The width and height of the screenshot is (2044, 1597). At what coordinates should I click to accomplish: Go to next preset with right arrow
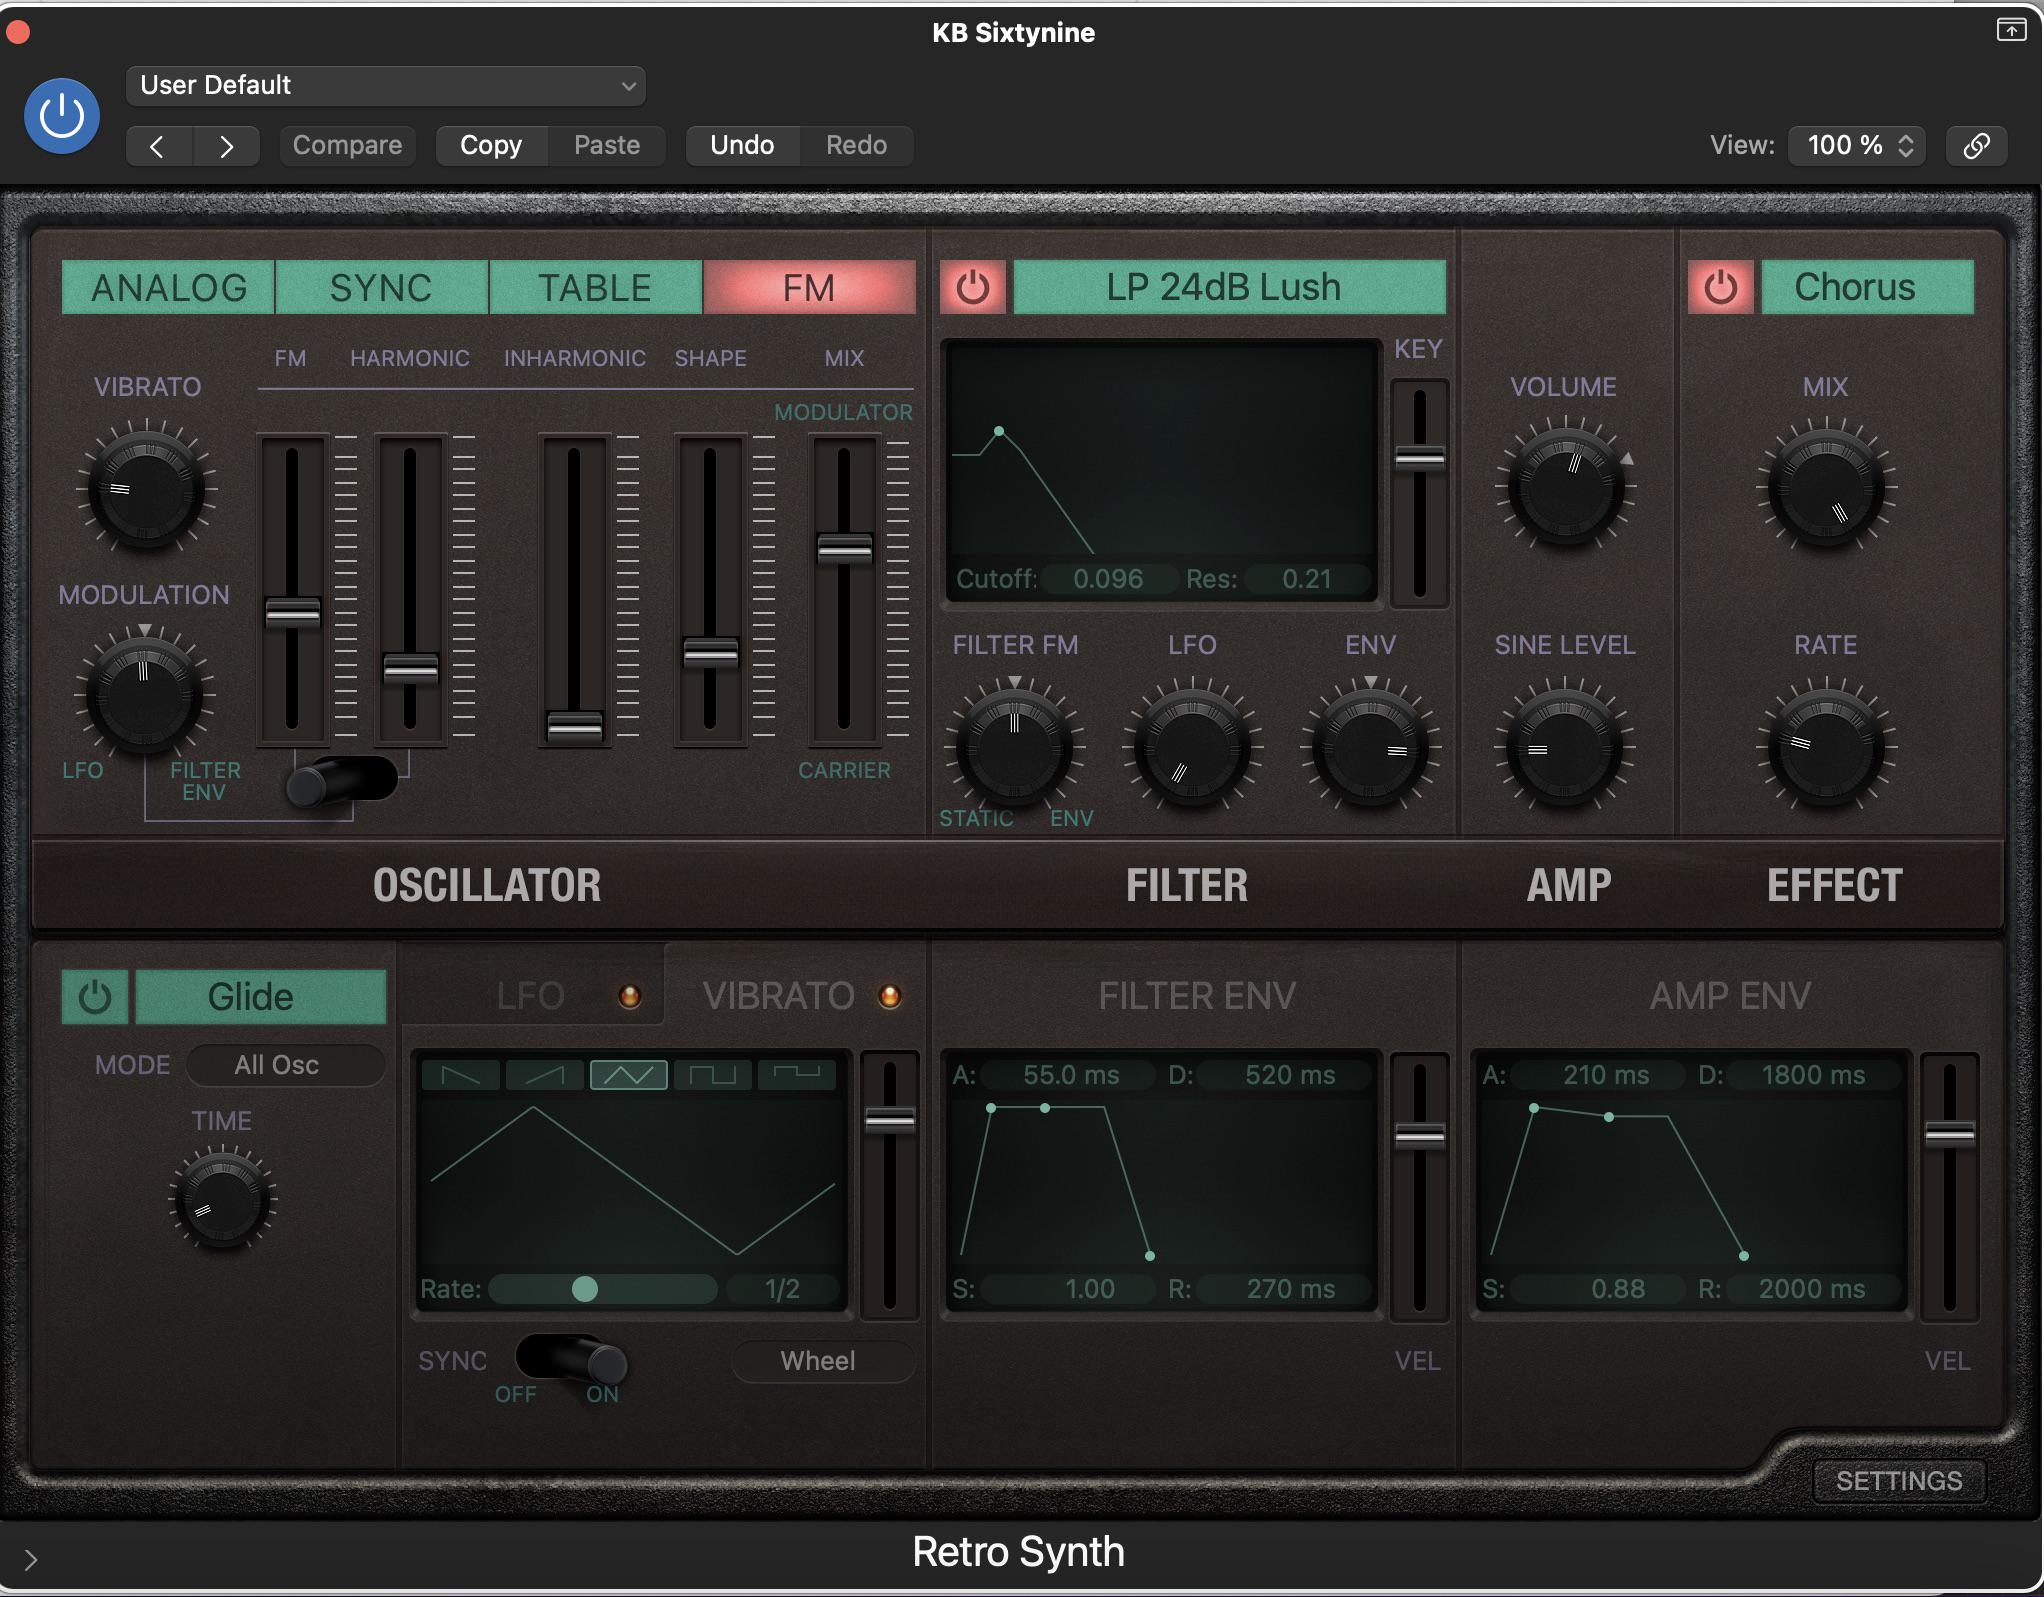[x=226, y=146]
